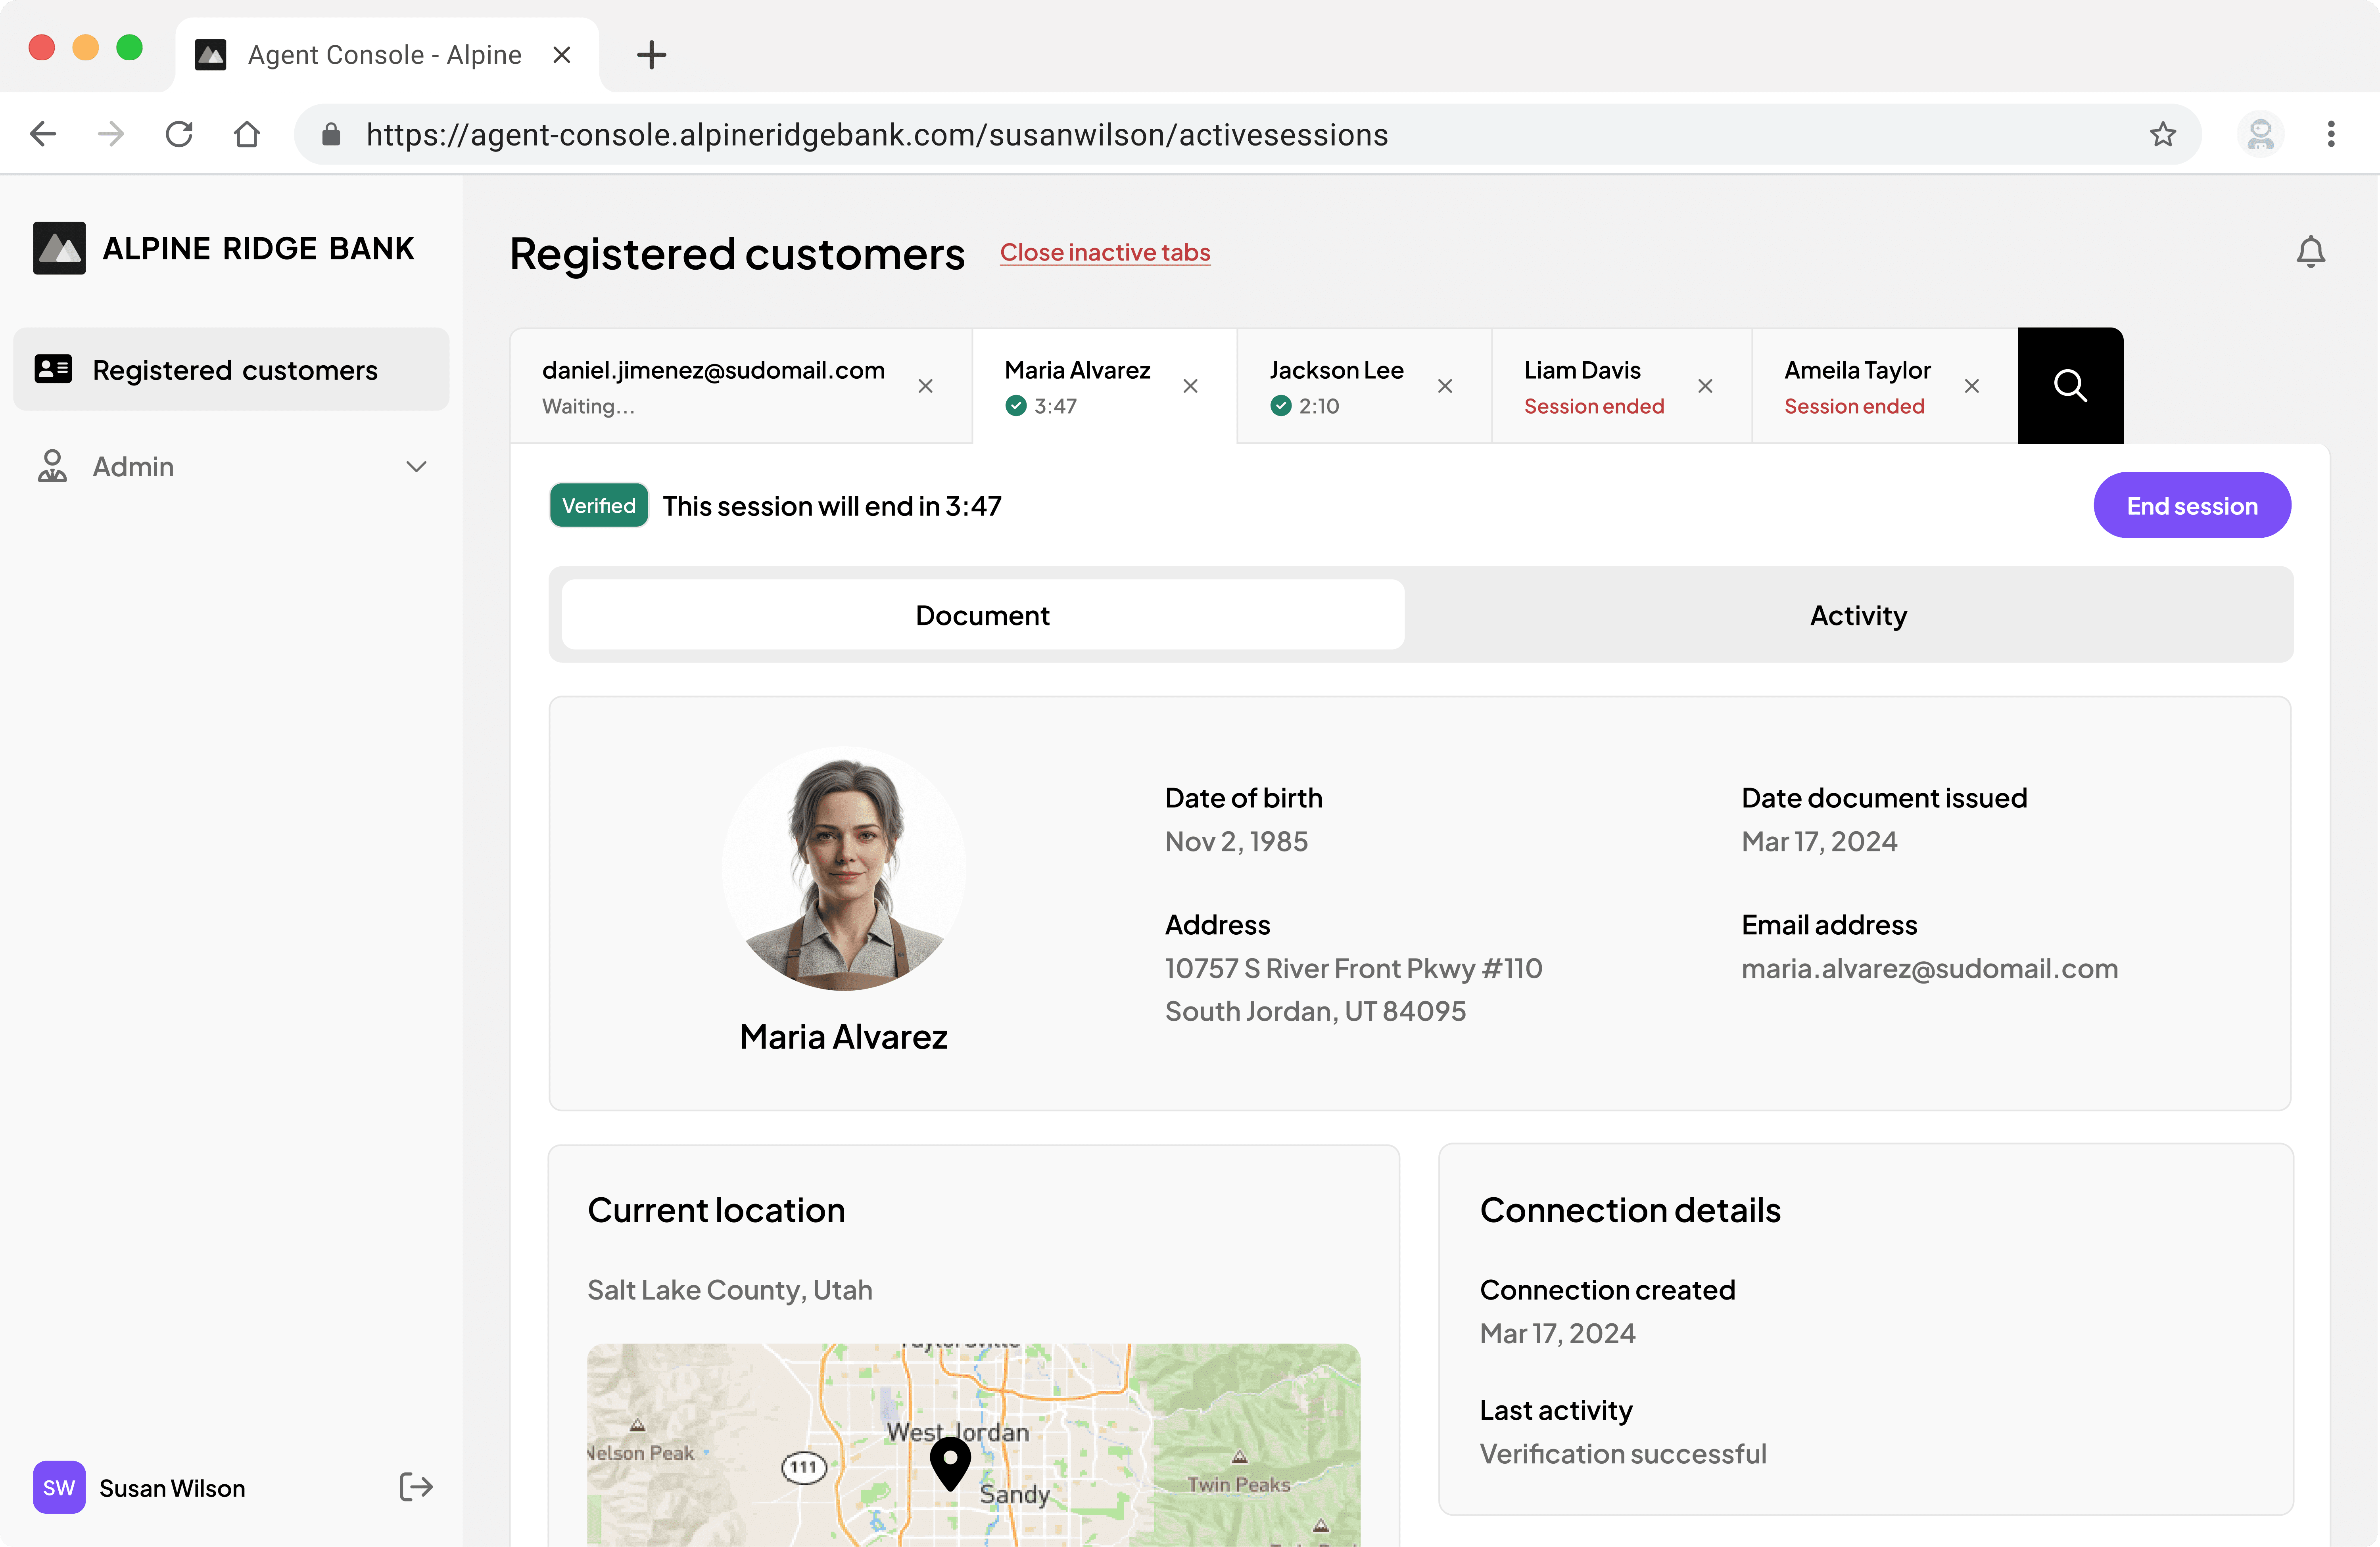Click the logout icon beside Susan Wilson
The image size is (2380, 1547).
click(x=416, y=1487)
